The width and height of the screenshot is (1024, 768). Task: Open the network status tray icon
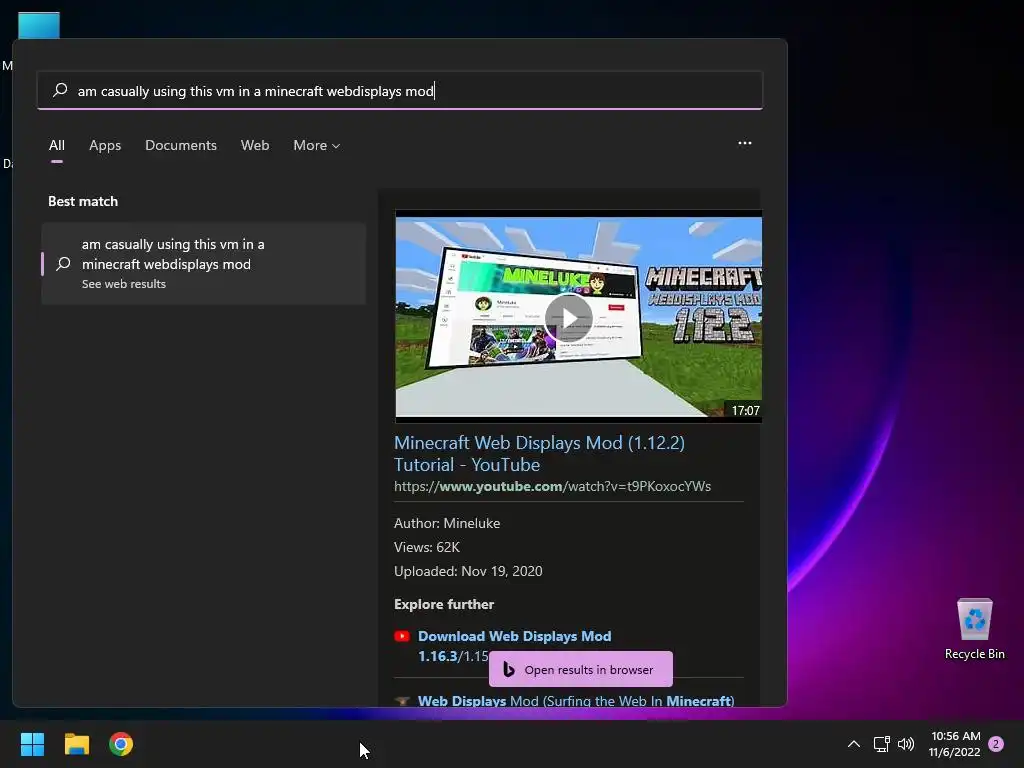tap(882, 744)
